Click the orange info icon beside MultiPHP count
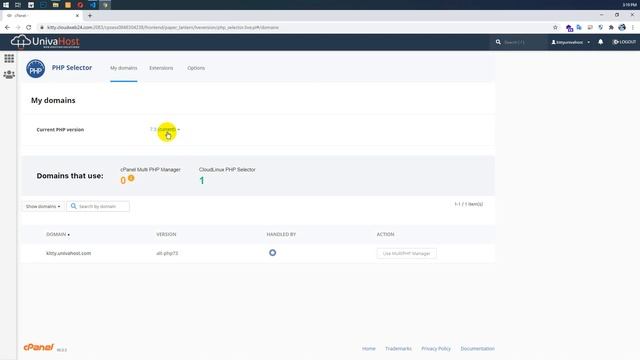The height and width of the screenshot is (360, 640). click(x=131, y=178)
